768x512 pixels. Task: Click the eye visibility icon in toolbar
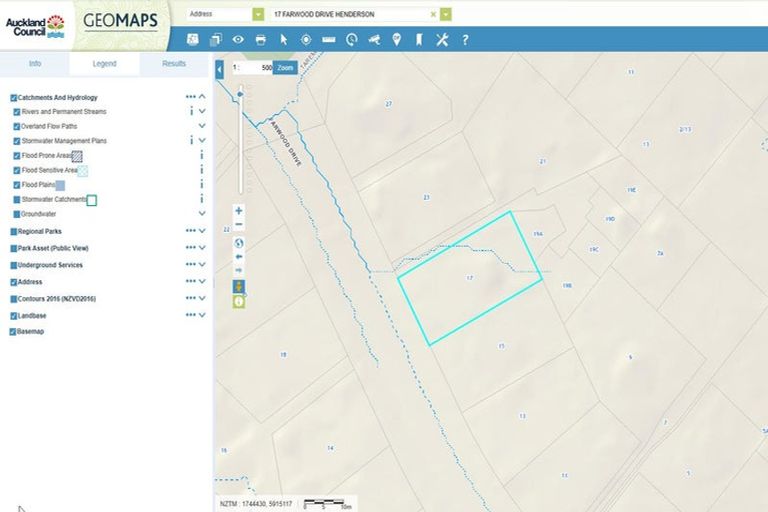pos(238,40)
